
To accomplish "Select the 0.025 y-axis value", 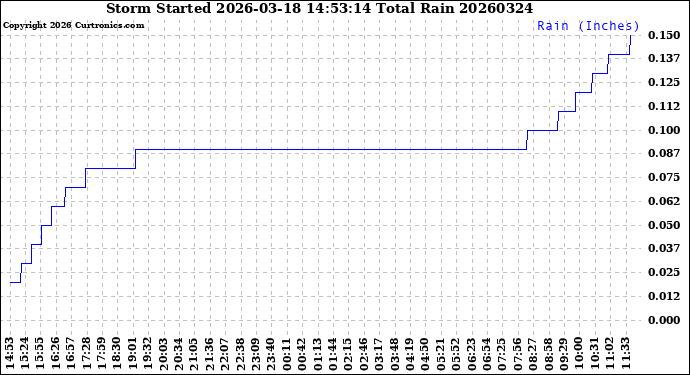I will coord(664,272).
